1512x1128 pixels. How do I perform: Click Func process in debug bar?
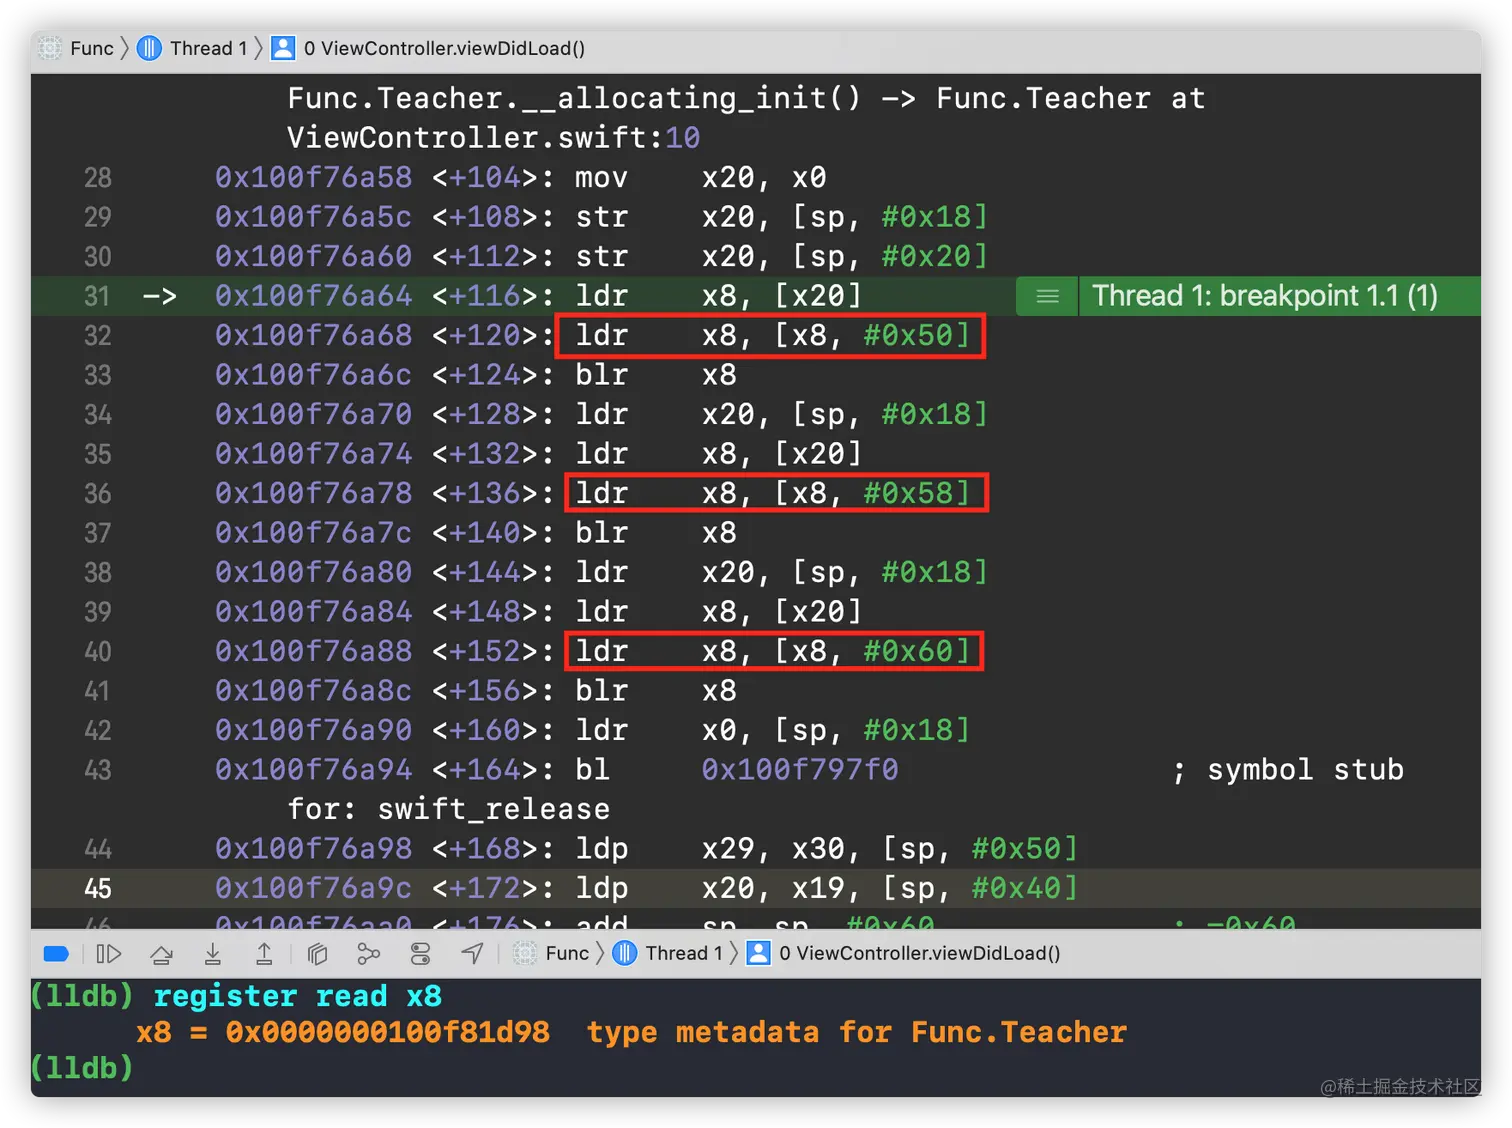pos(566,953)
